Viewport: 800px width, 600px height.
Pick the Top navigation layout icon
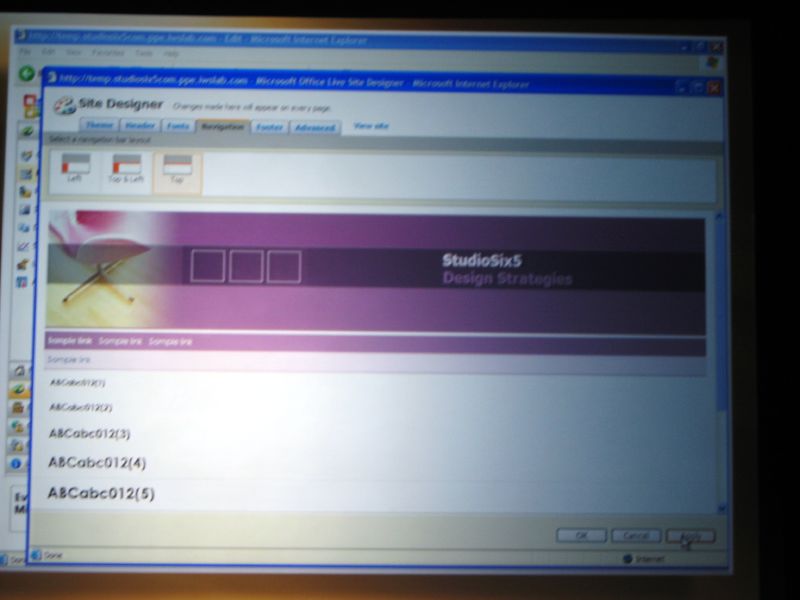coord(177,168)
